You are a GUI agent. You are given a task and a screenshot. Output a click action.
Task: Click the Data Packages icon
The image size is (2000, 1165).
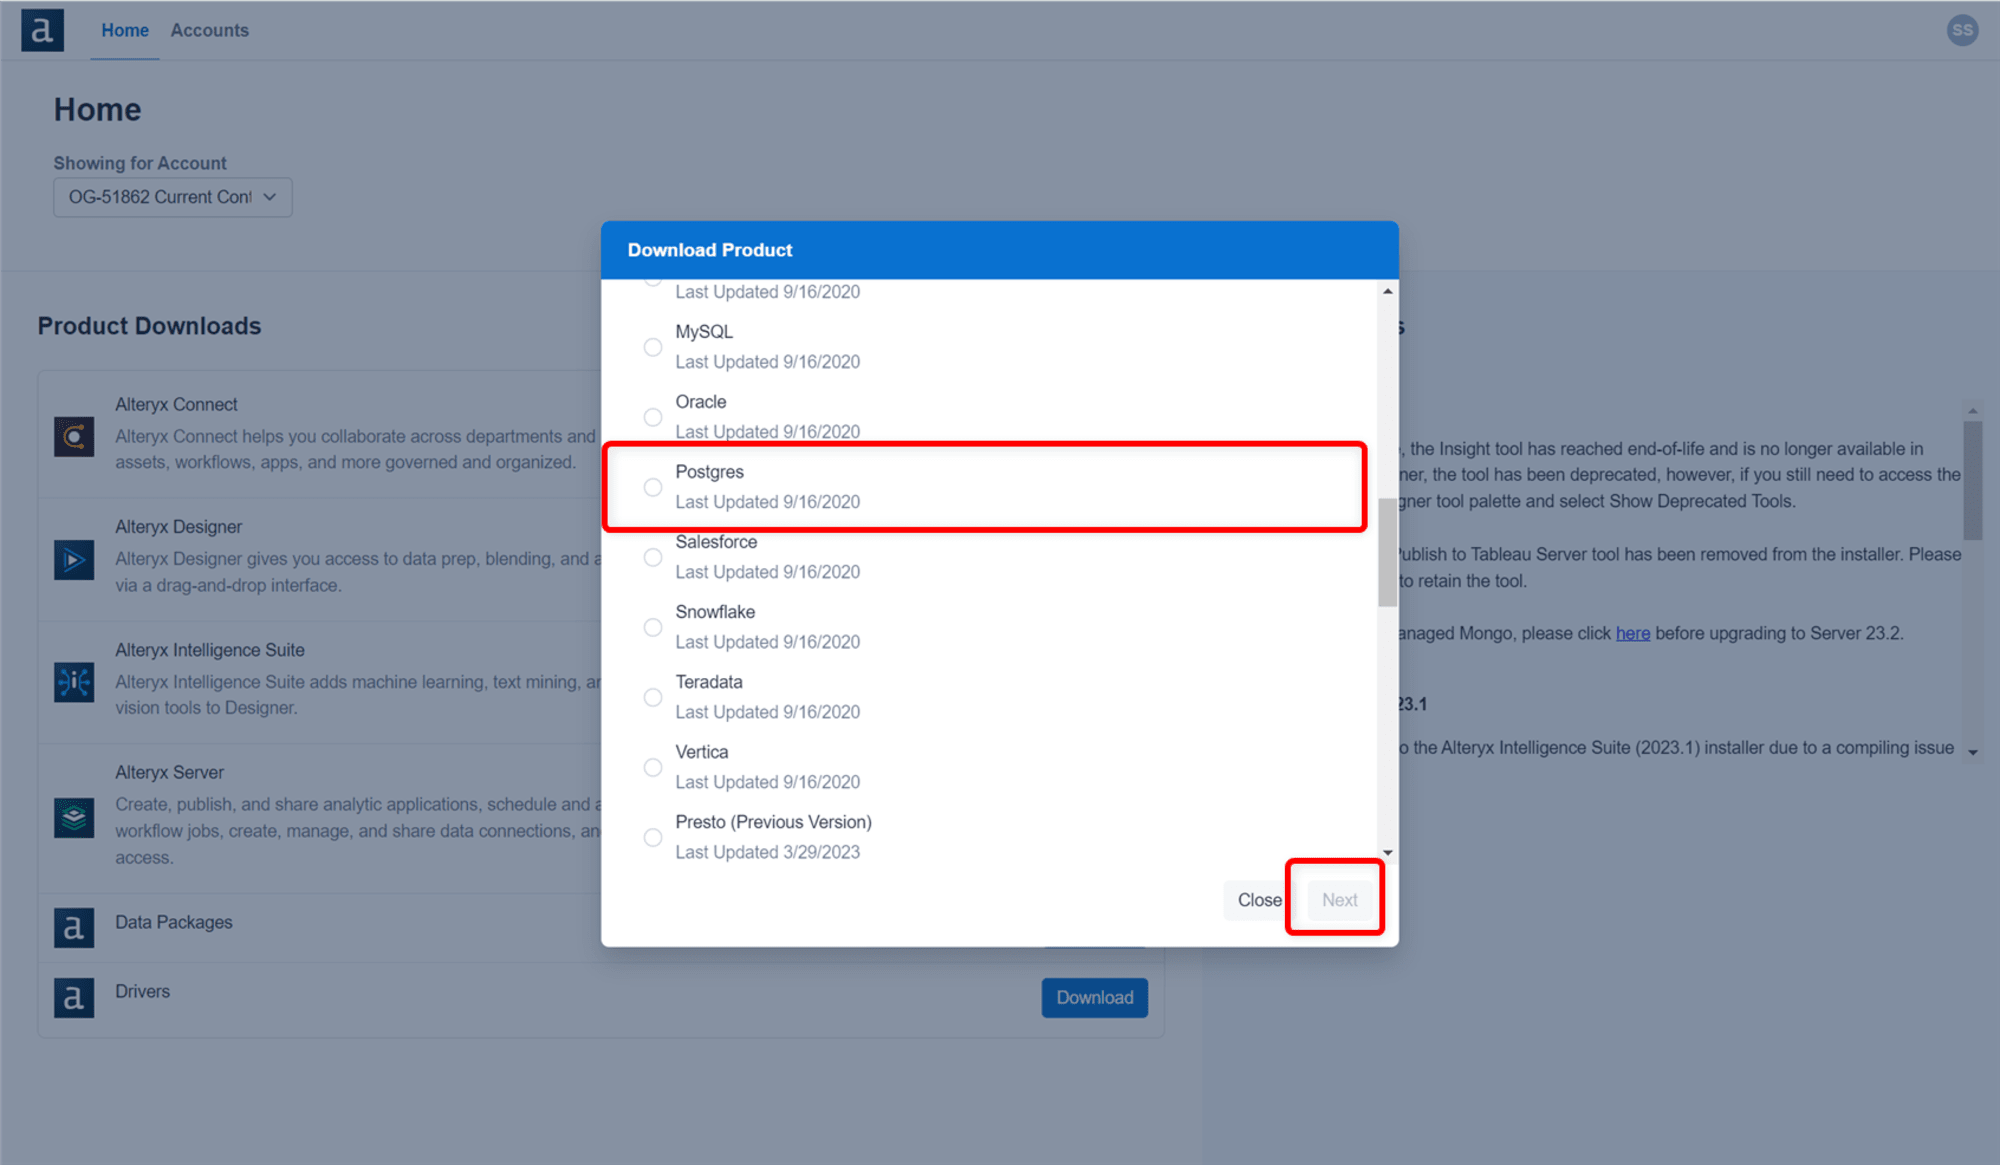[74, 928]
